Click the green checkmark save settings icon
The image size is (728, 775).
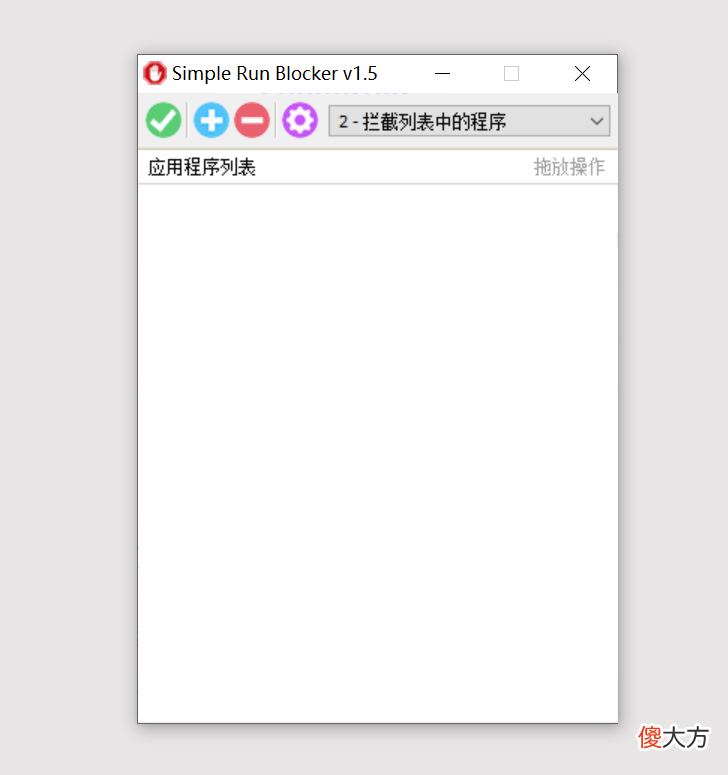pyautogui.click(x=164, y=120)
